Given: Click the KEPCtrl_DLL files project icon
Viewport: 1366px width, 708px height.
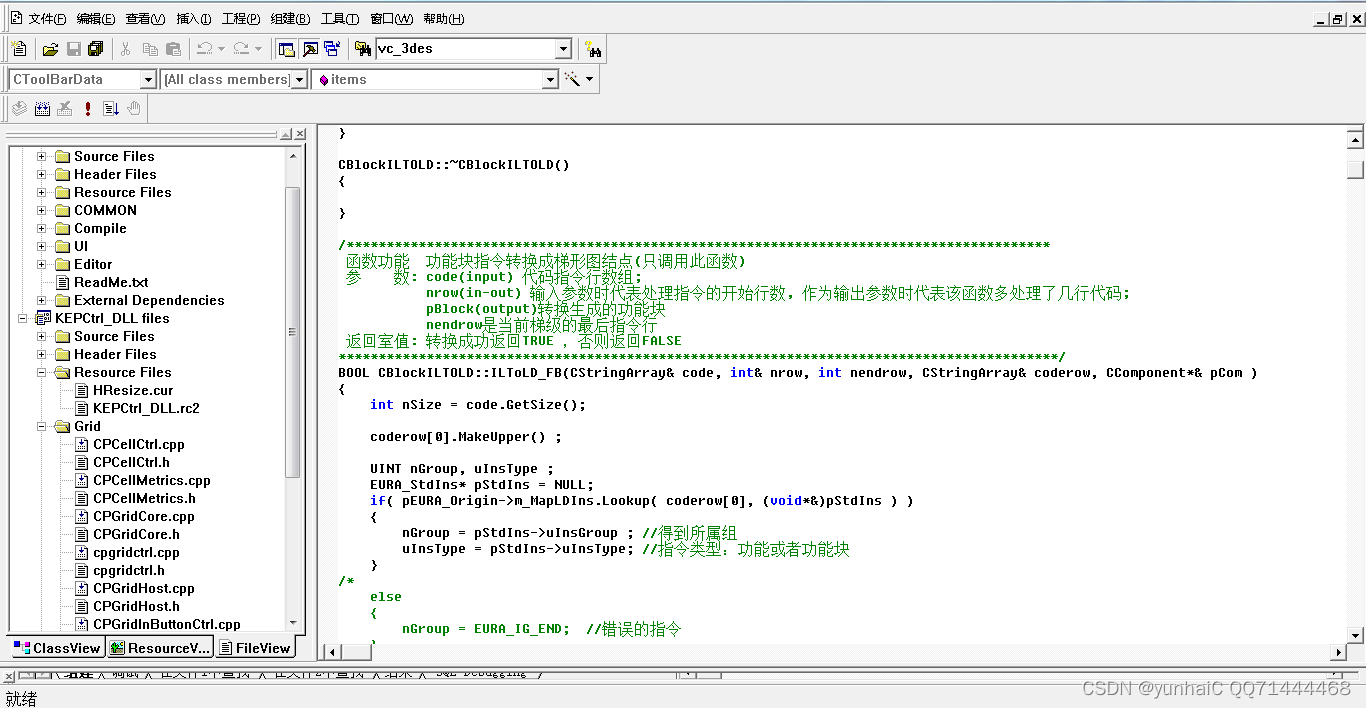Looking at the screenshot, I should click(43, 318).
